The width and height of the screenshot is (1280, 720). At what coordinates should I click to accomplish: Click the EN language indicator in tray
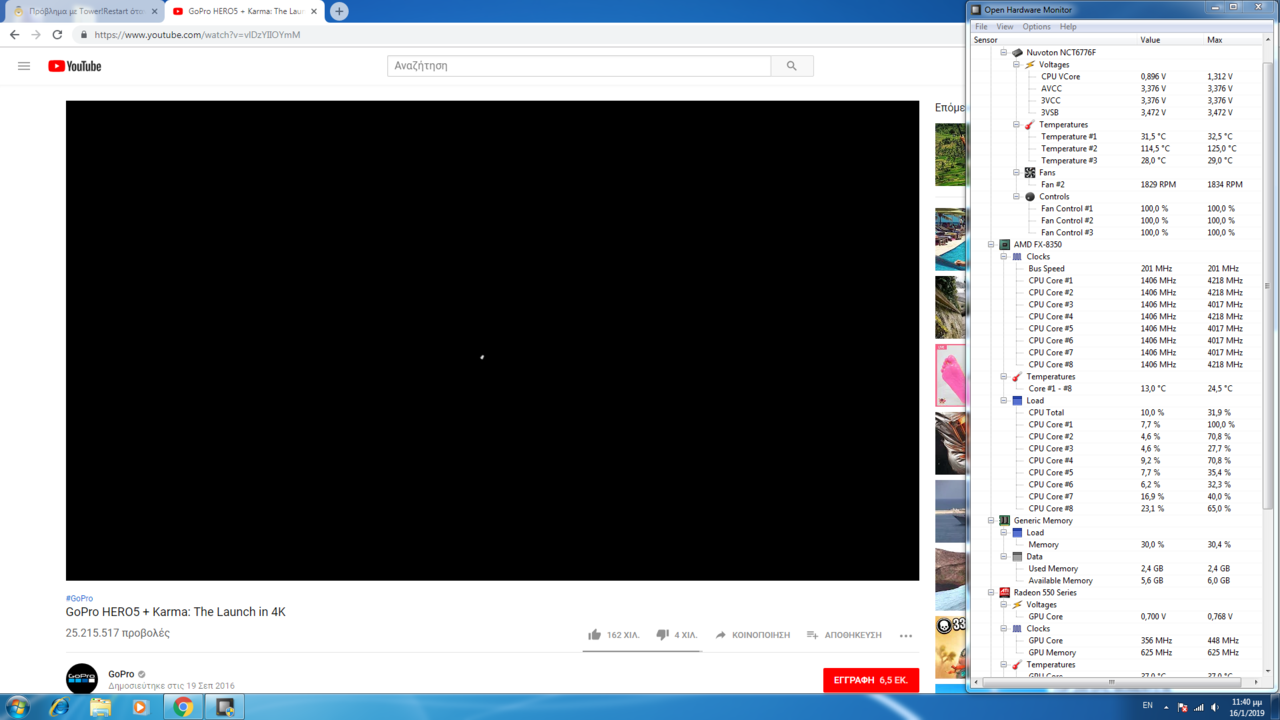1147,706
